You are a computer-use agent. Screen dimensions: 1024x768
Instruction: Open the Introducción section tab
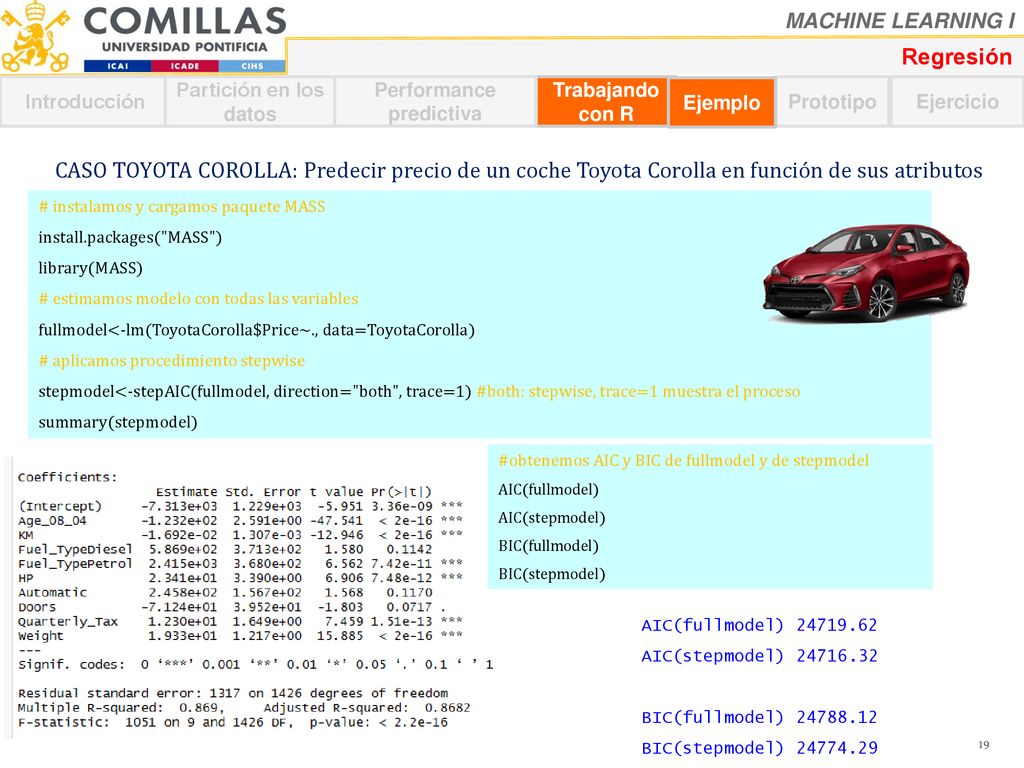click(x=83, y=102)
